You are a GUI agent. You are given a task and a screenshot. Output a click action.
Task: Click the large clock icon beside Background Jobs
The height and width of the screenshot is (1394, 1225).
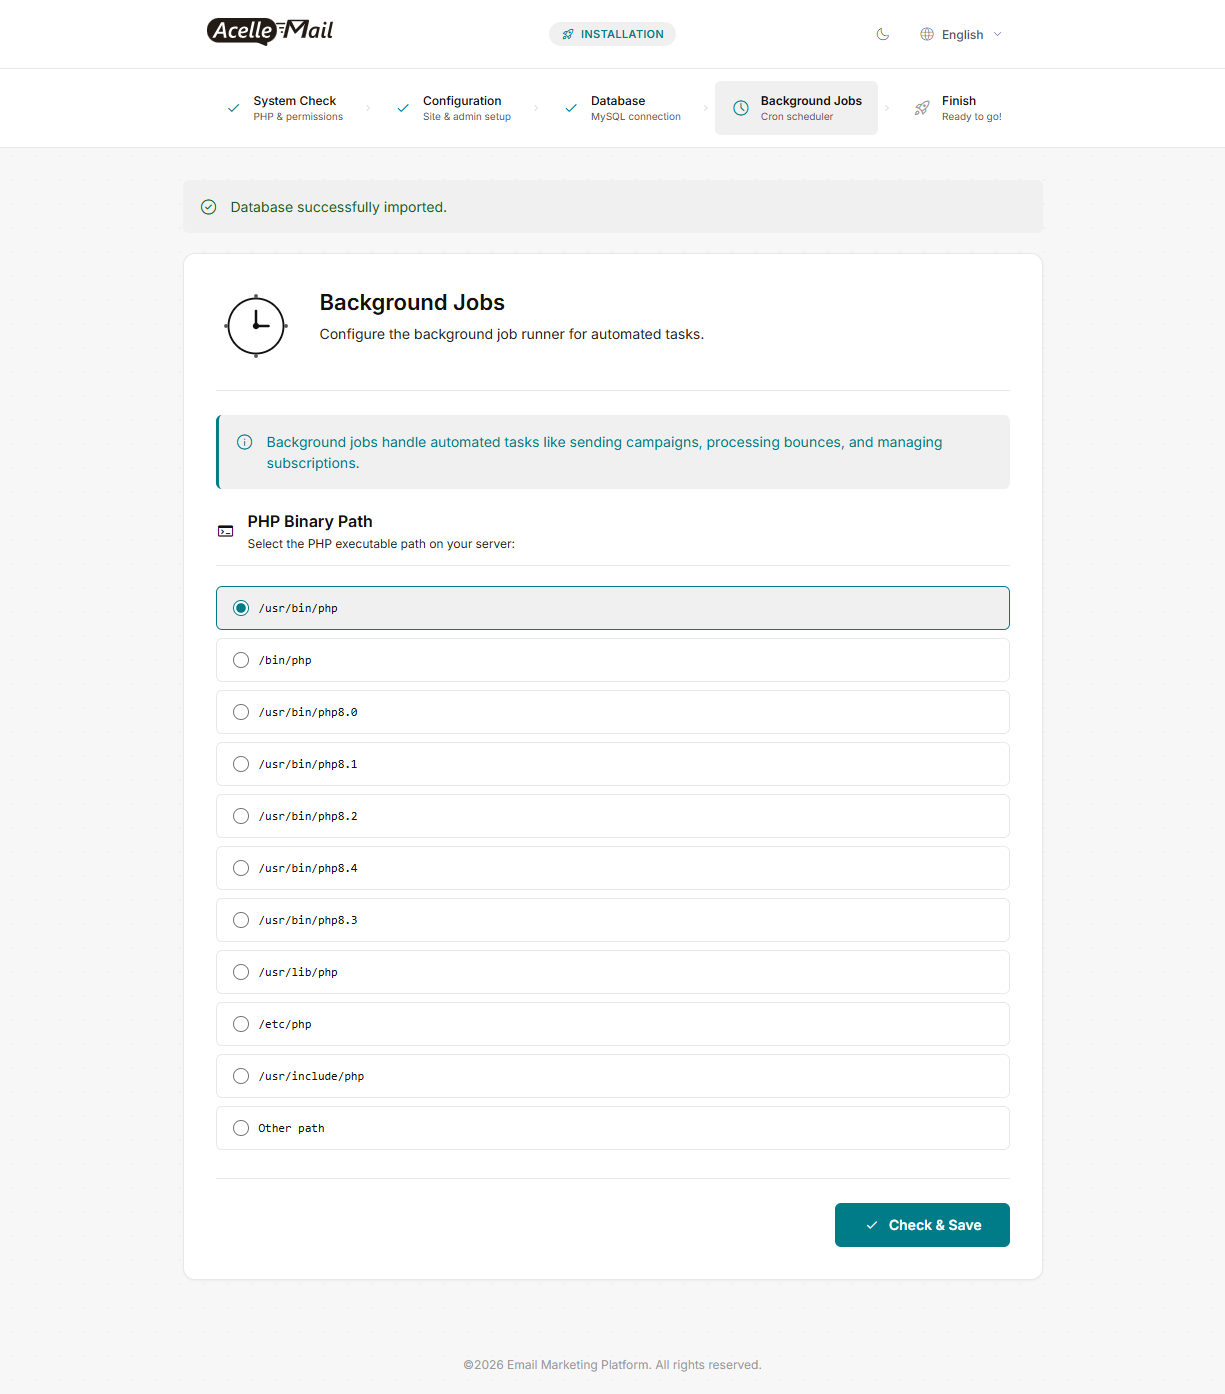tap(256, 326)
